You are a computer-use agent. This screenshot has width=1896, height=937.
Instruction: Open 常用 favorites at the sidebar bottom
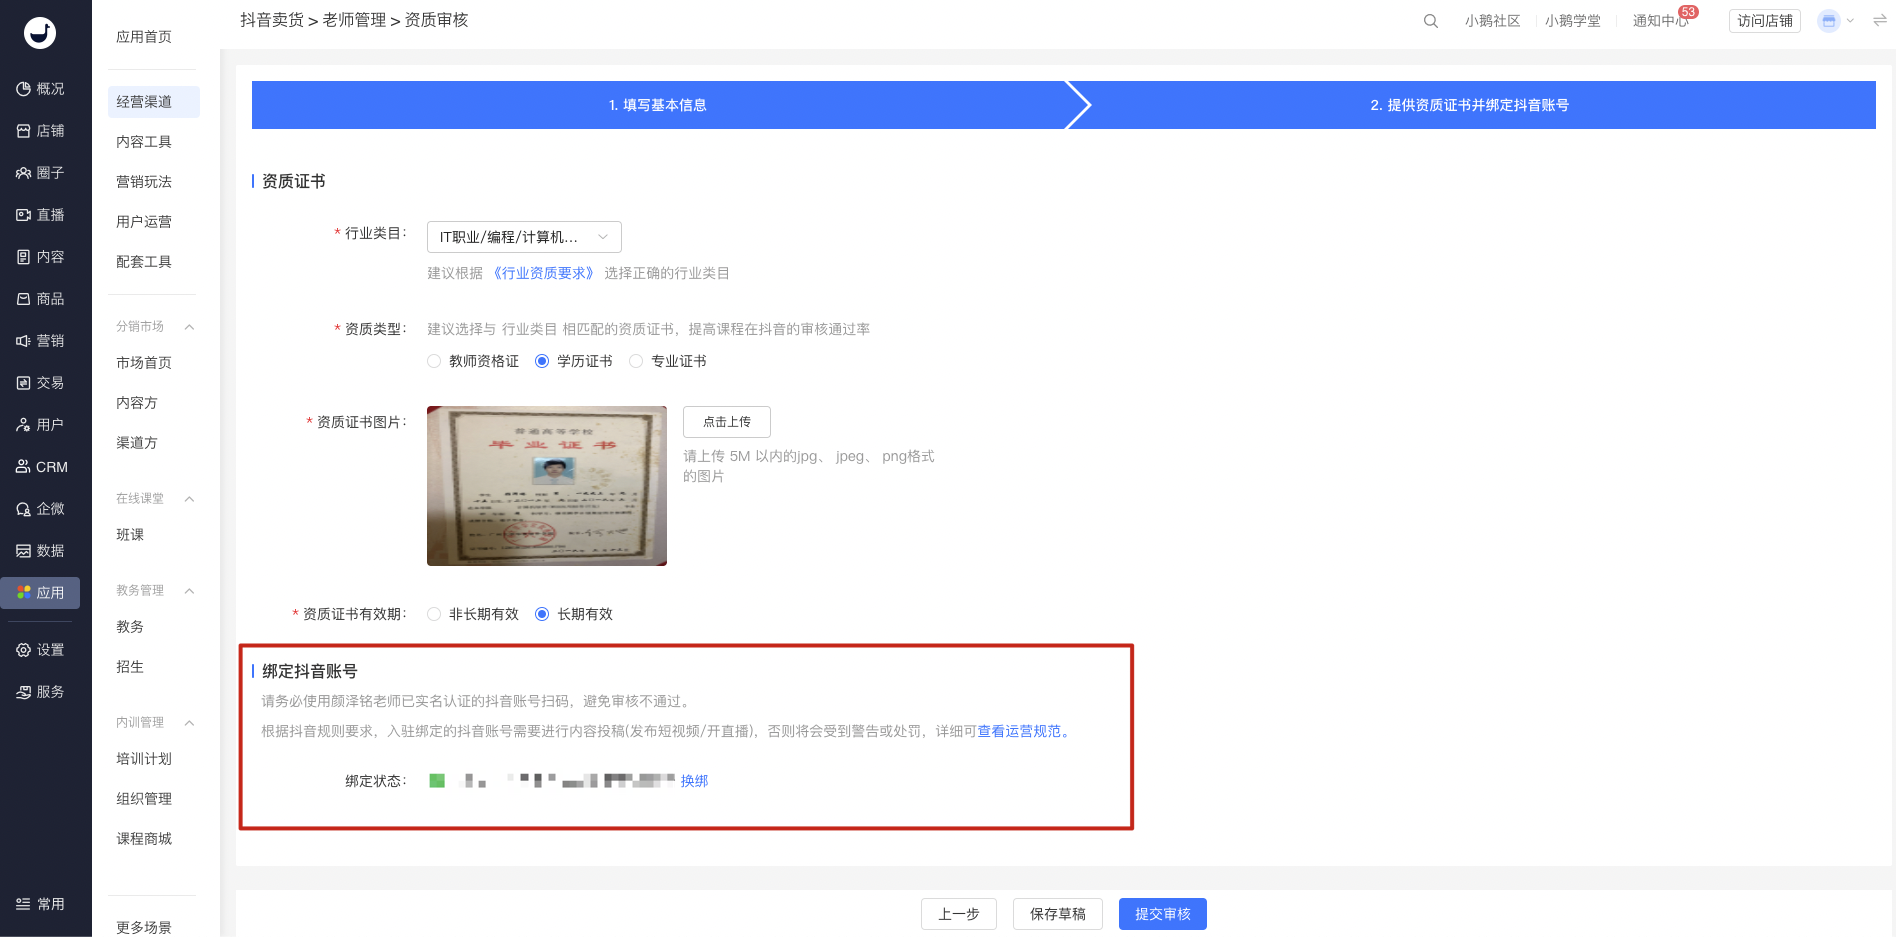pos(40,904)
